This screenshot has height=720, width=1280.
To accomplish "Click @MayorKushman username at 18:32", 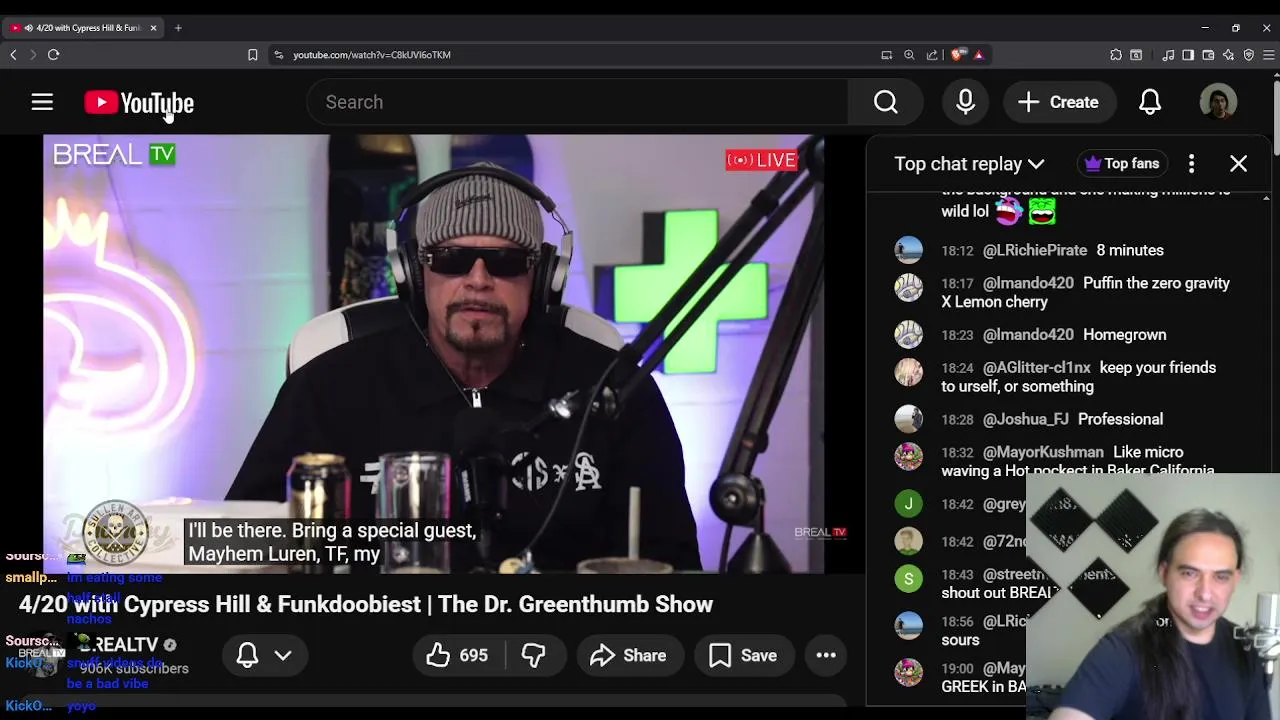I will coord(1043,452).
